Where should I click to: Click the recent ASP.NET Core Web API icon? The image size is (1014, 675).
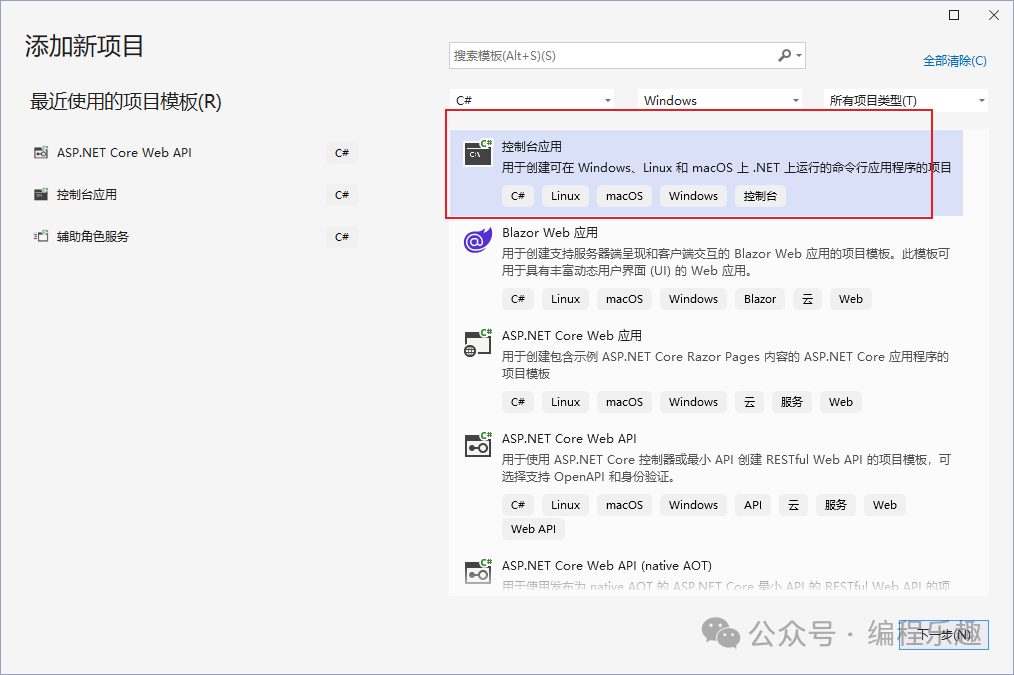click(41, 152)
